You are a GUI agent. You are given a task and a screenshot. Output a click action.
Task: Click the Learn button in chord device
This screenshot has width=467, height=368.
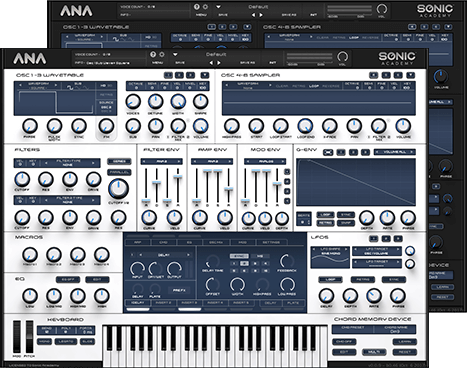tap(404, 342)
